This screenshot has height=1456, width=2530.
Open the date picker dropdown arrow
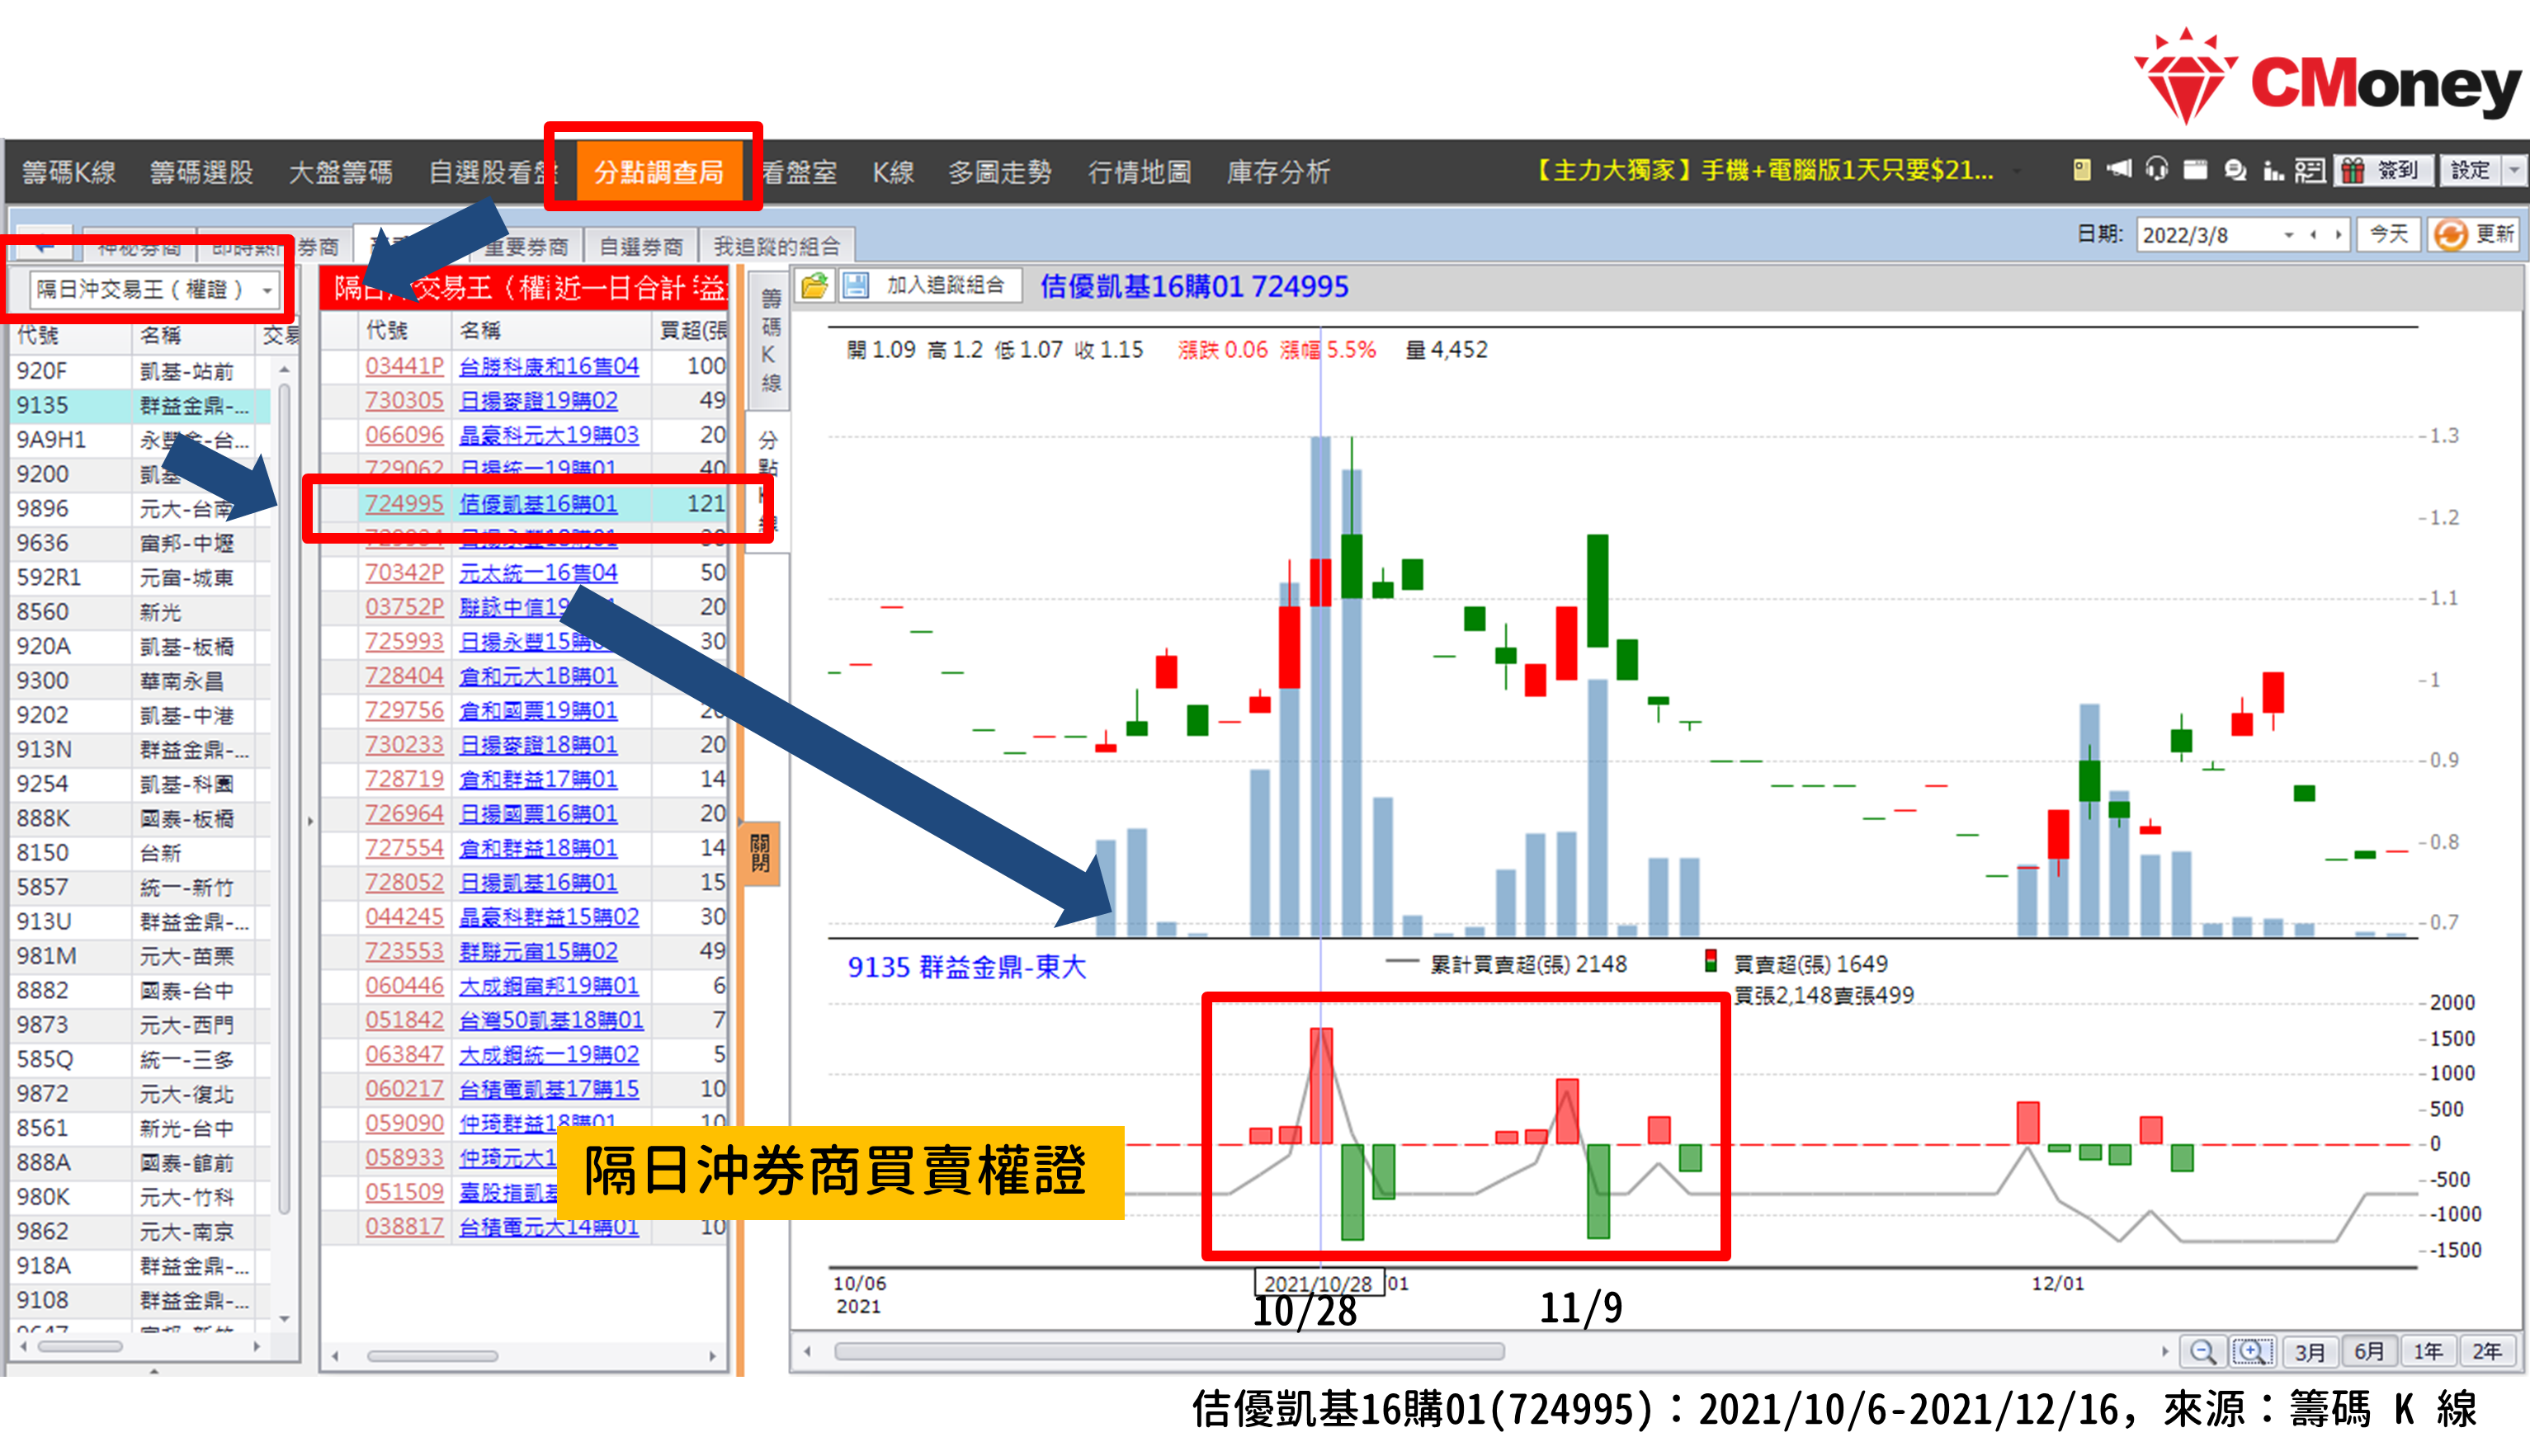pos(2289,235)
